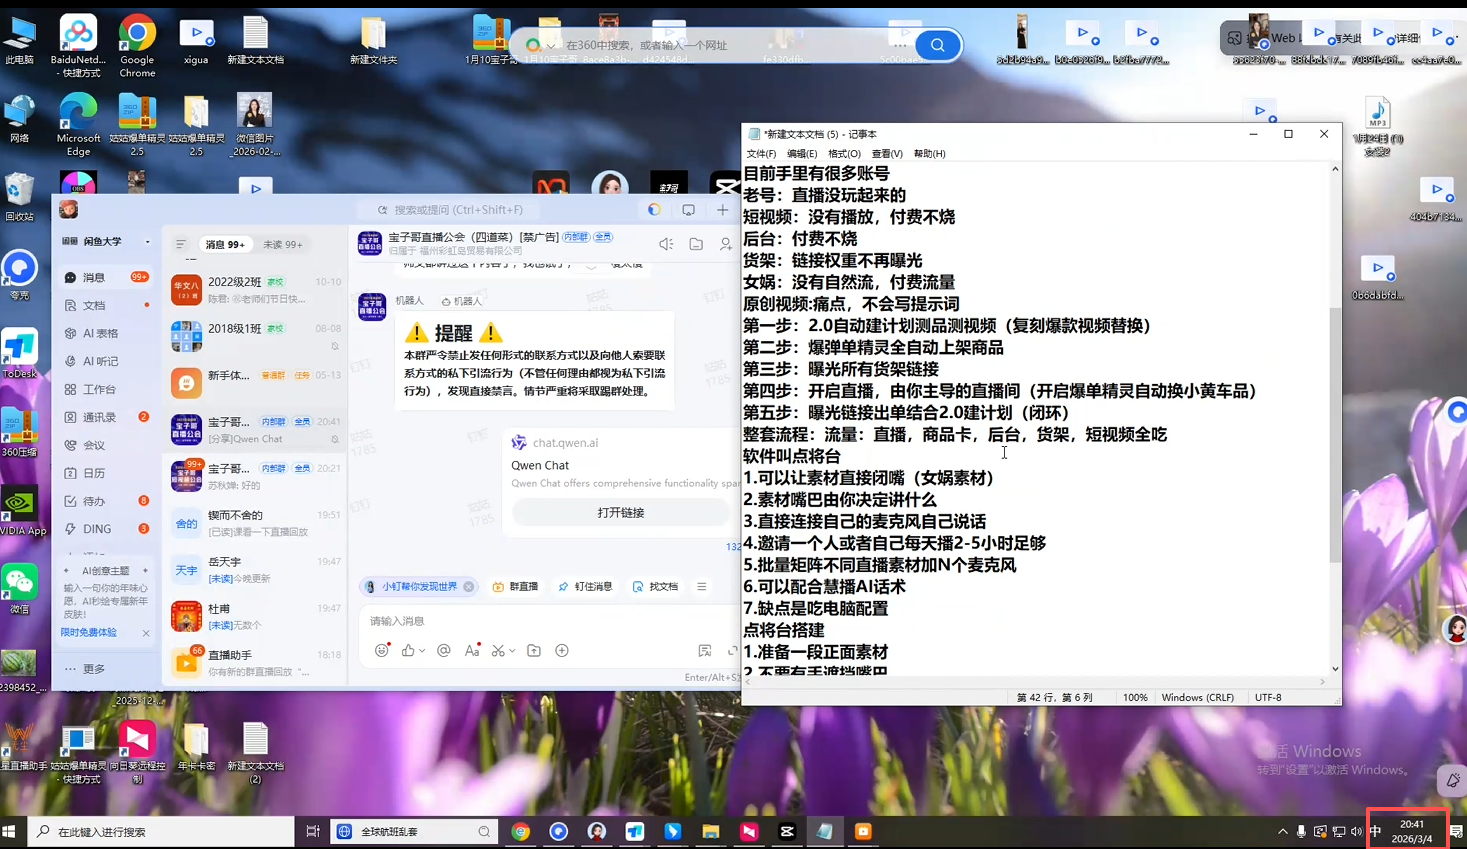This screenshot has width=1467, height=849.
Task: Expand the 闲鱼大学 organization dropdown
Action: (147, 242)
